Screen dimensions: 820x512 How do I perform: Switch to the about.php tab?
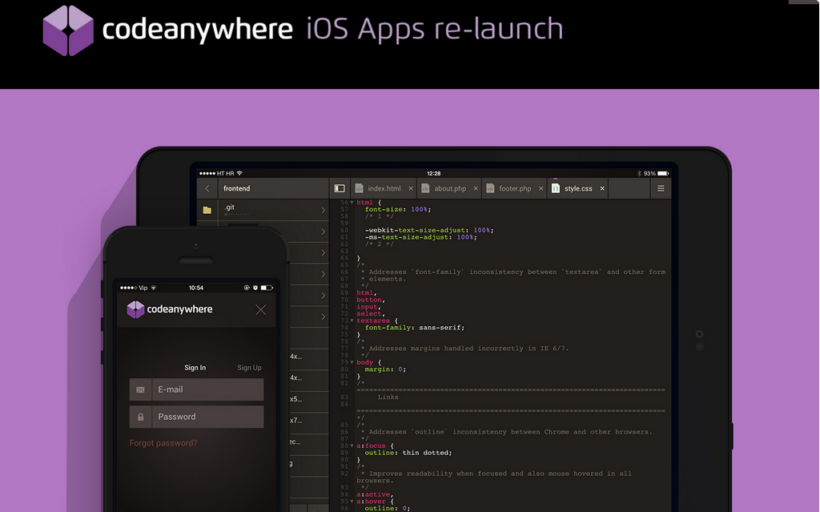point(450,188)
